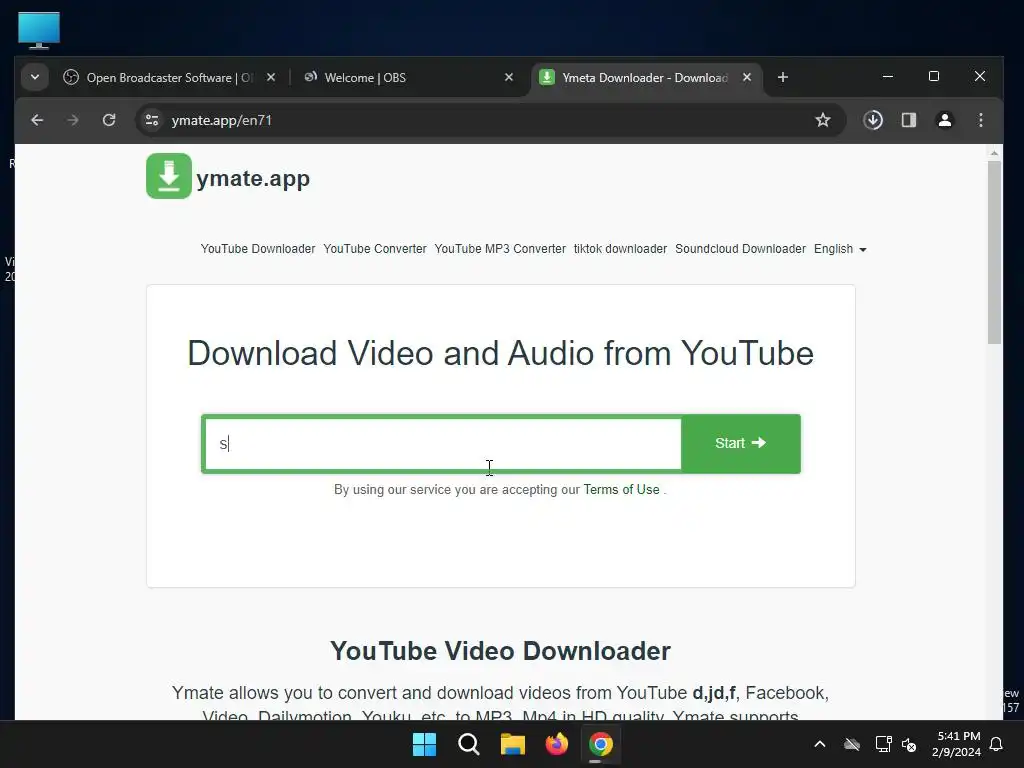The image size is (1024, 768).
Task: Click the muted volume tray icon
Action: 908,744
